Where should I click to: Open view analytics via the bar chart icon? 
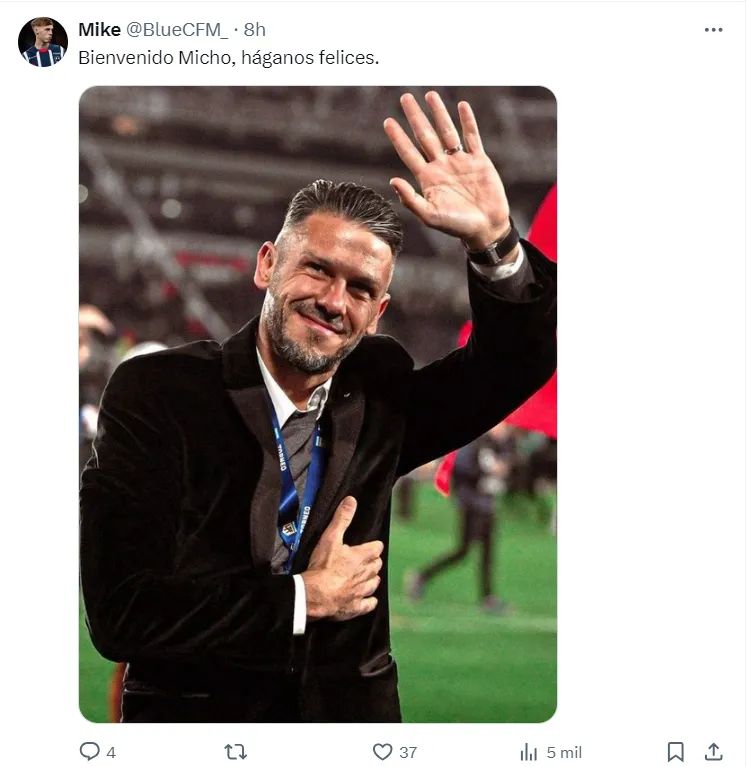pos(529,752)
